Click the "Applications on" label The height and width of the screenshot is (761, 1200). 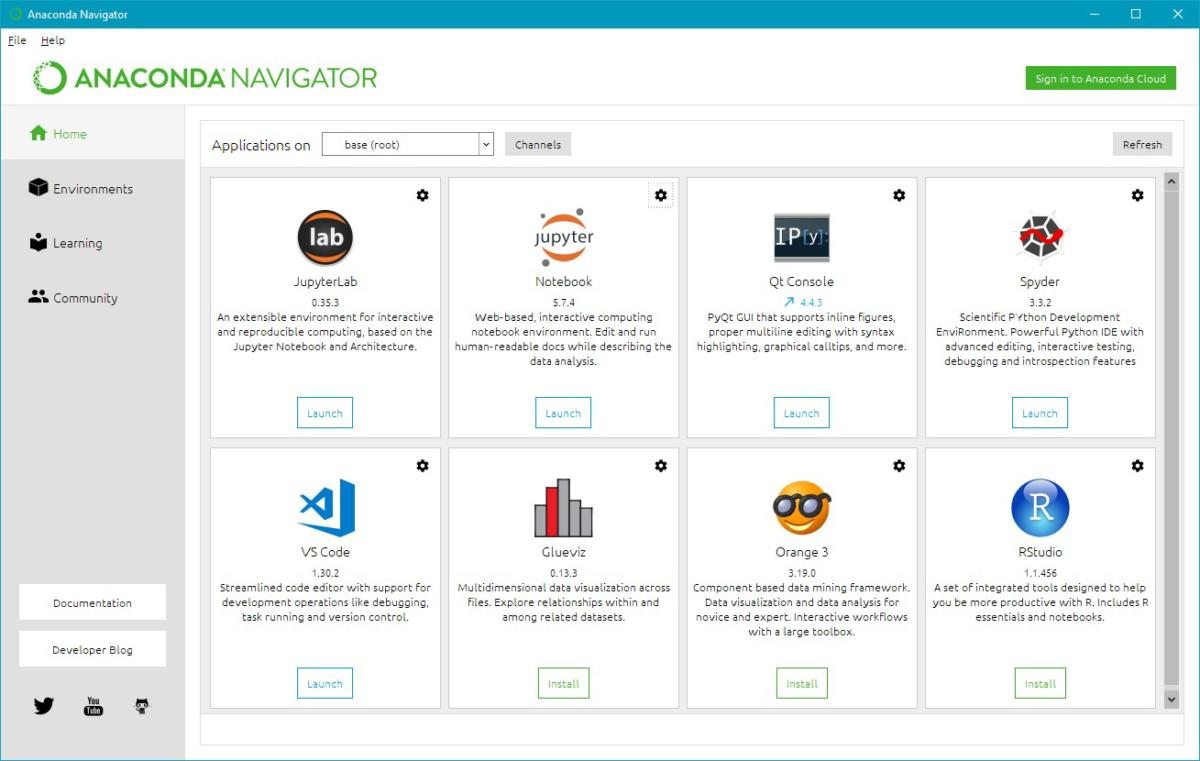tap(261, 145)
